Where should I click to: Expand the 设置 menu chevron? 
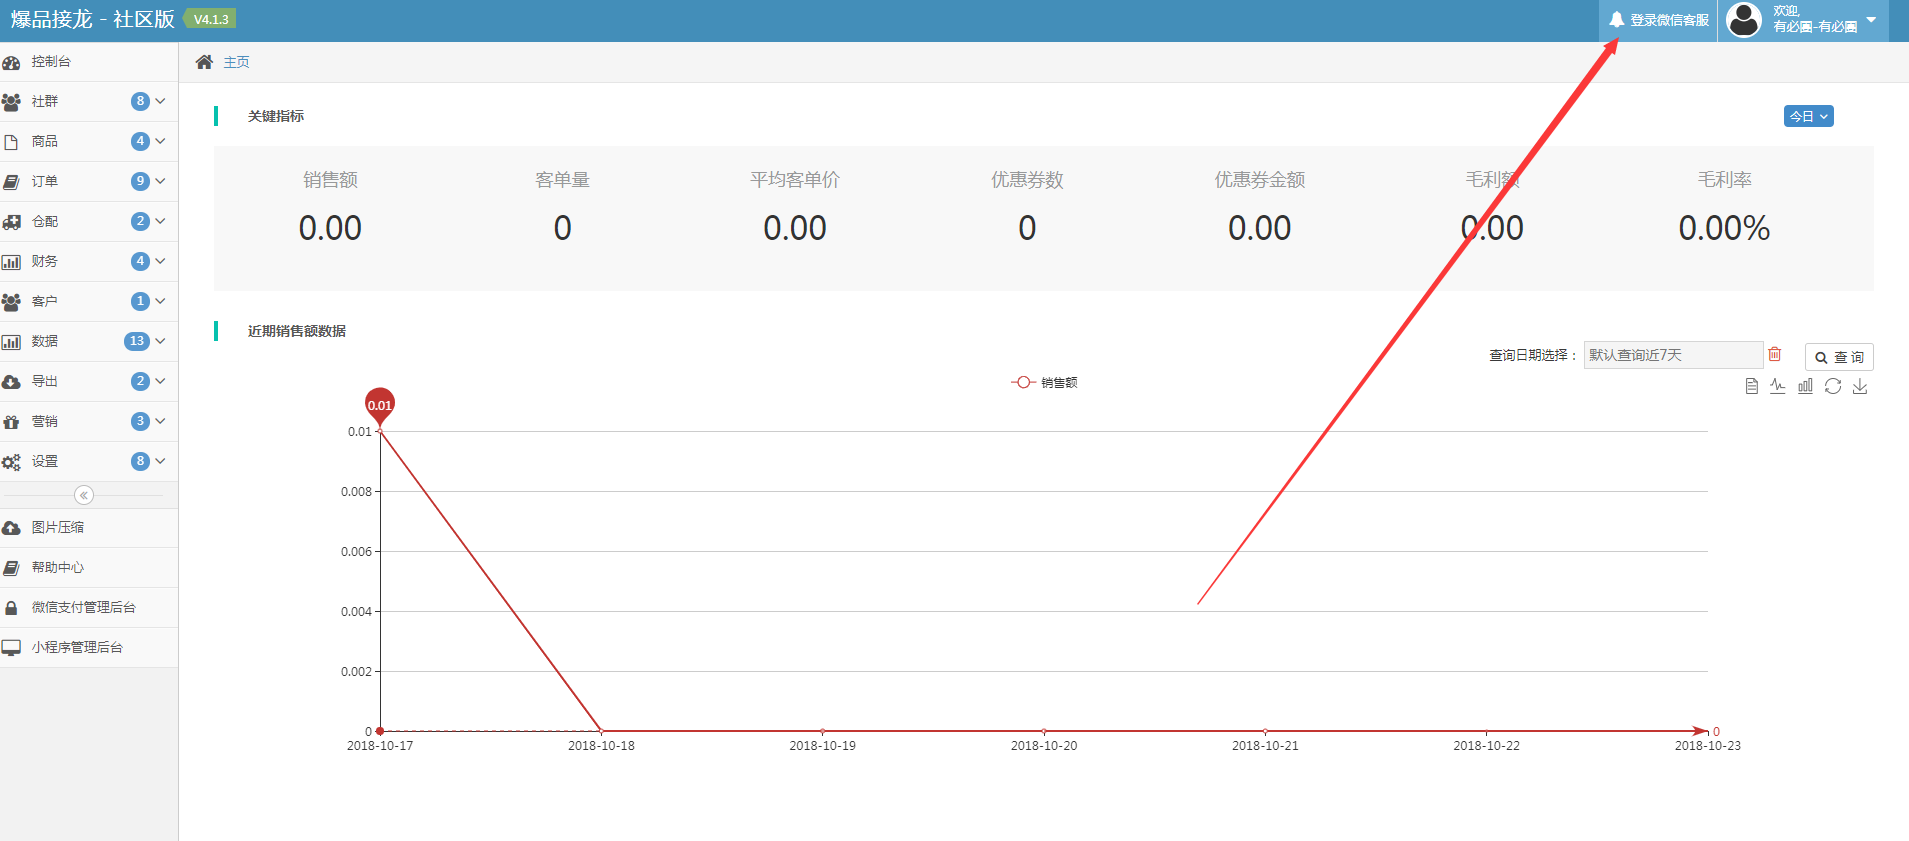pyautogui.click(x=160, y=461)
